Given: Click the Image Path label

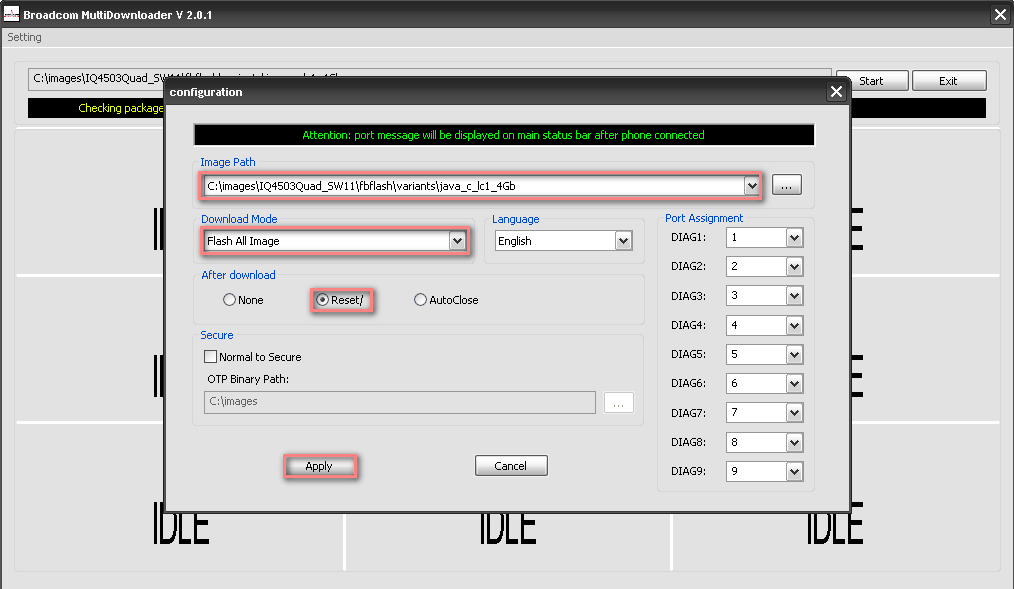Looking at the screenshot, I should (228, 162).
